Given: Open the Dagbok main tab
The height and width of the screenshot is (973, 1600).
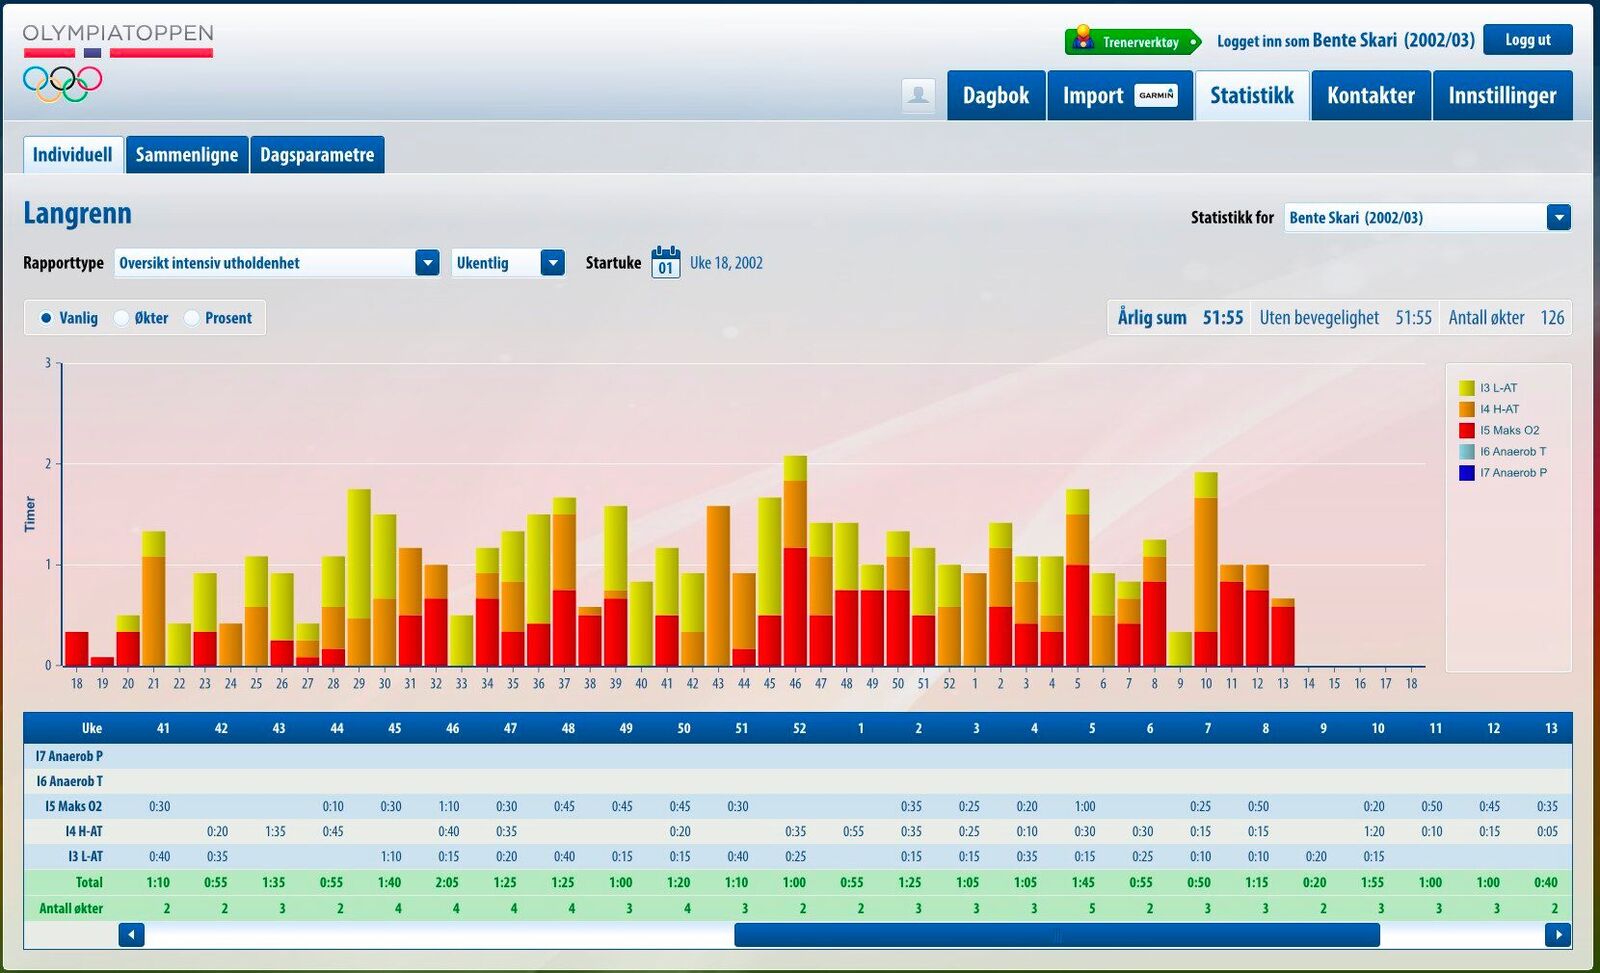Looking at the screenshot, I should click(x=995, y=96).
